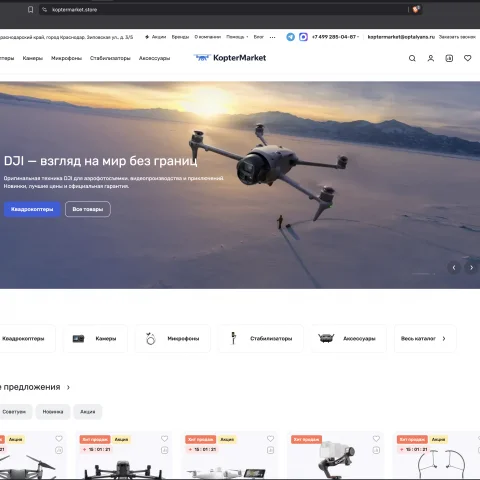
Task: Click the DJI banner headline text
Action: pyautogui.click(x=100, y=161)
